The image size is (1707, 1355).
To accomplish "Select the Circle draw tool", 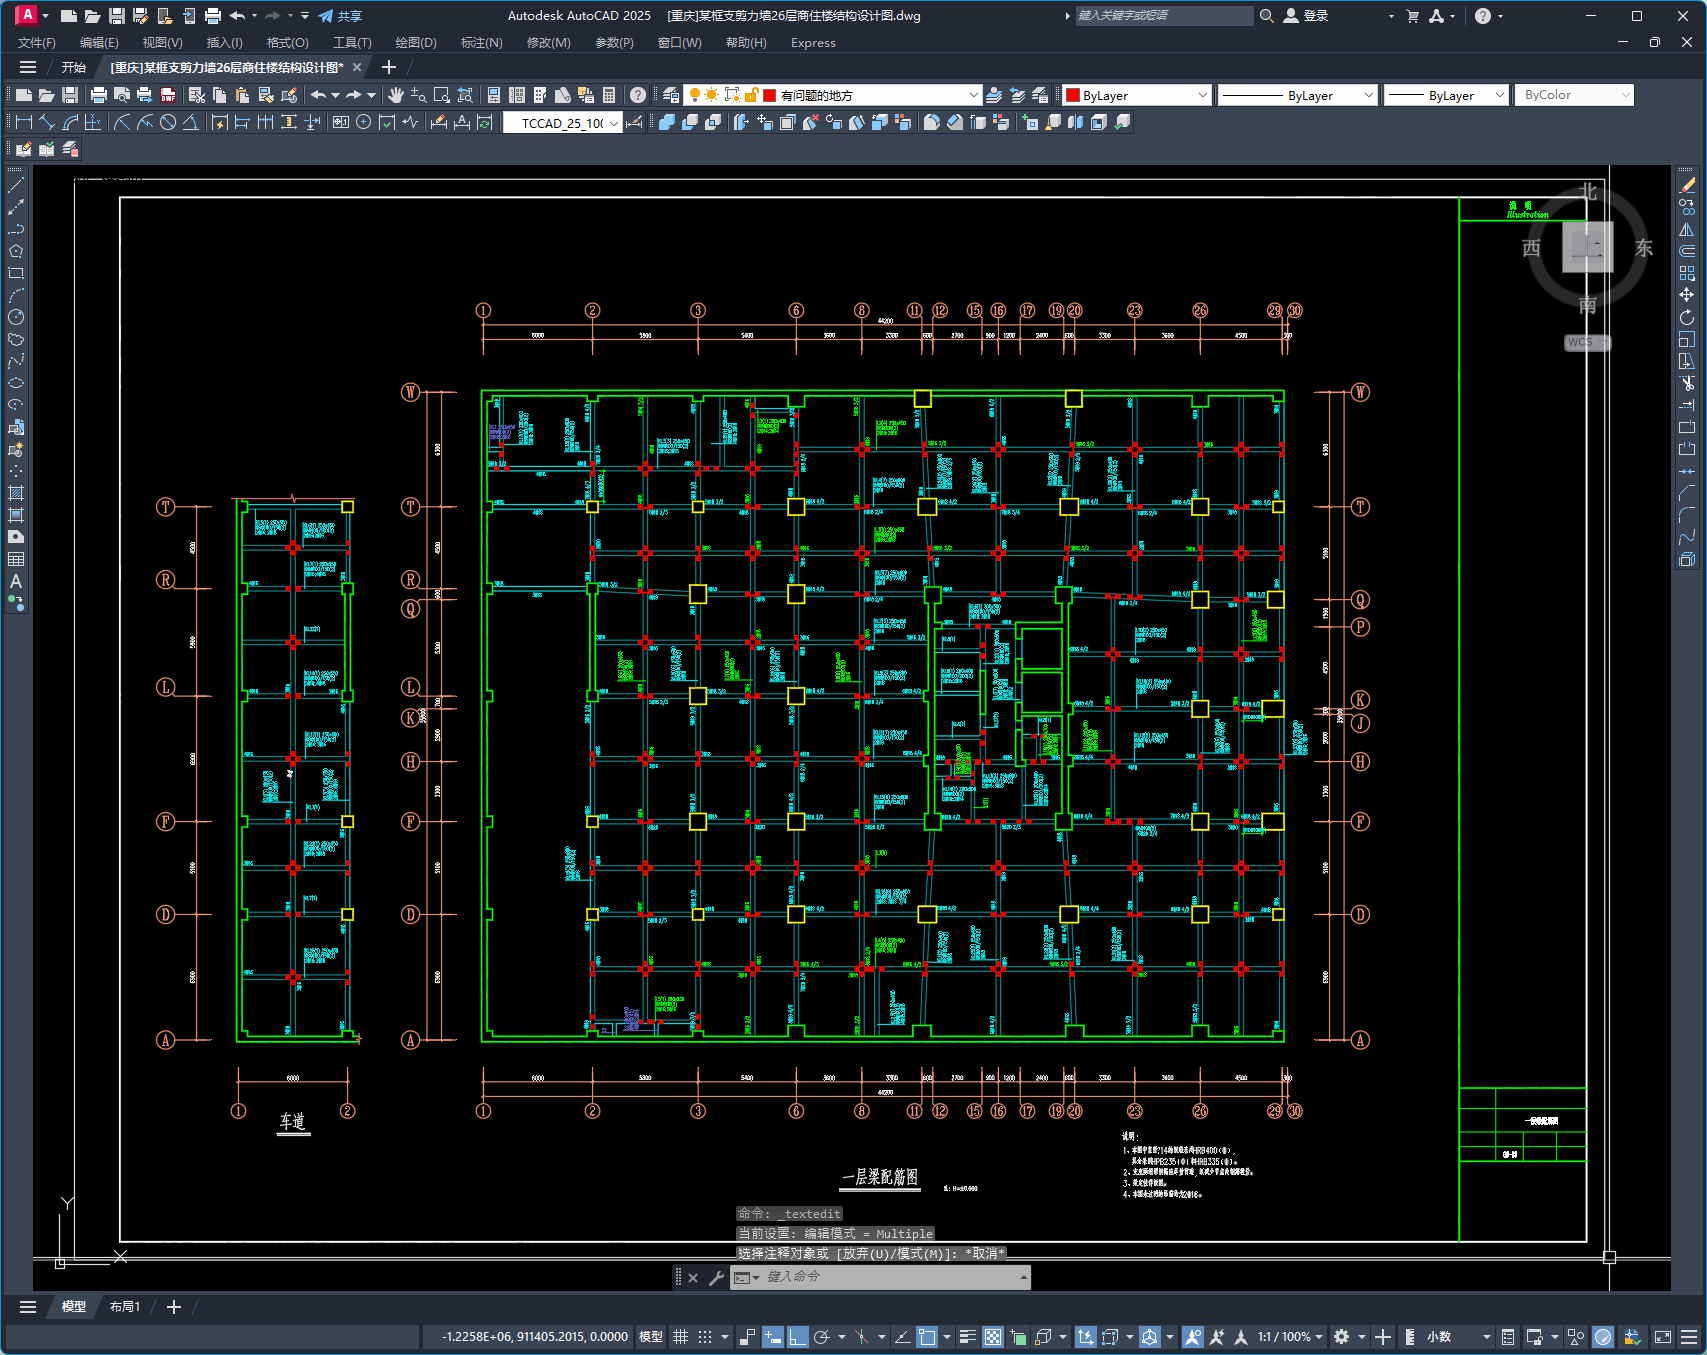I will 16,317.
